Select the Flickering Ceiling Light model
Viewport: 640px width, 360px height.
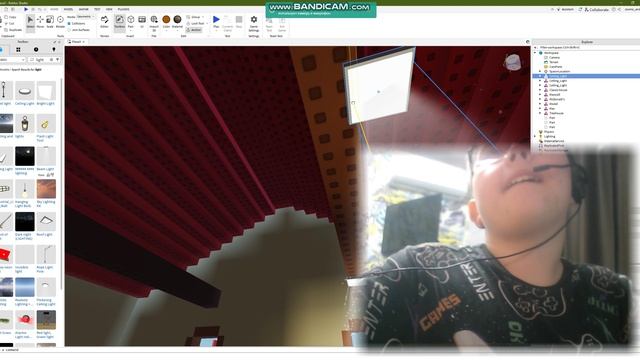tap(46, 291)
